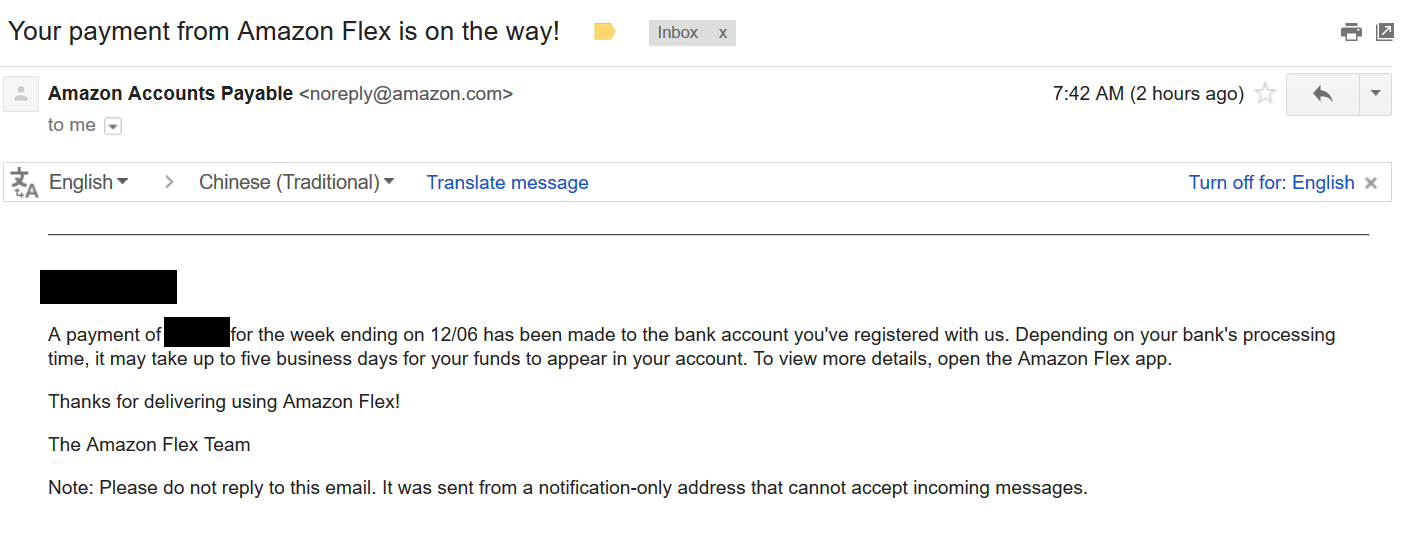Show details with the arrow beside "to me"
Image resolution: width=1417 pixels, height=545 pixels.
click(x=113, y=126)
